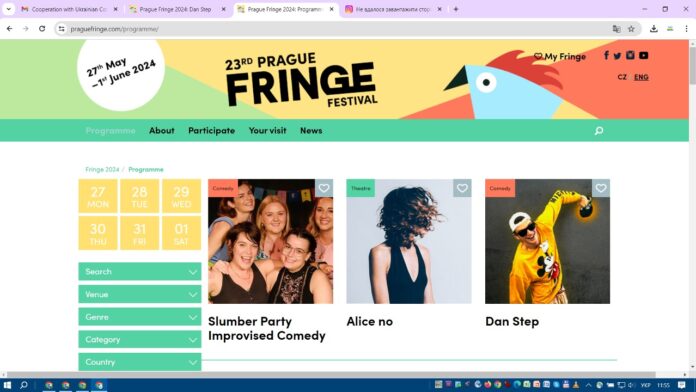Switch site language to CZ
This screenshot has height=392, width=696.
[622, 77]
